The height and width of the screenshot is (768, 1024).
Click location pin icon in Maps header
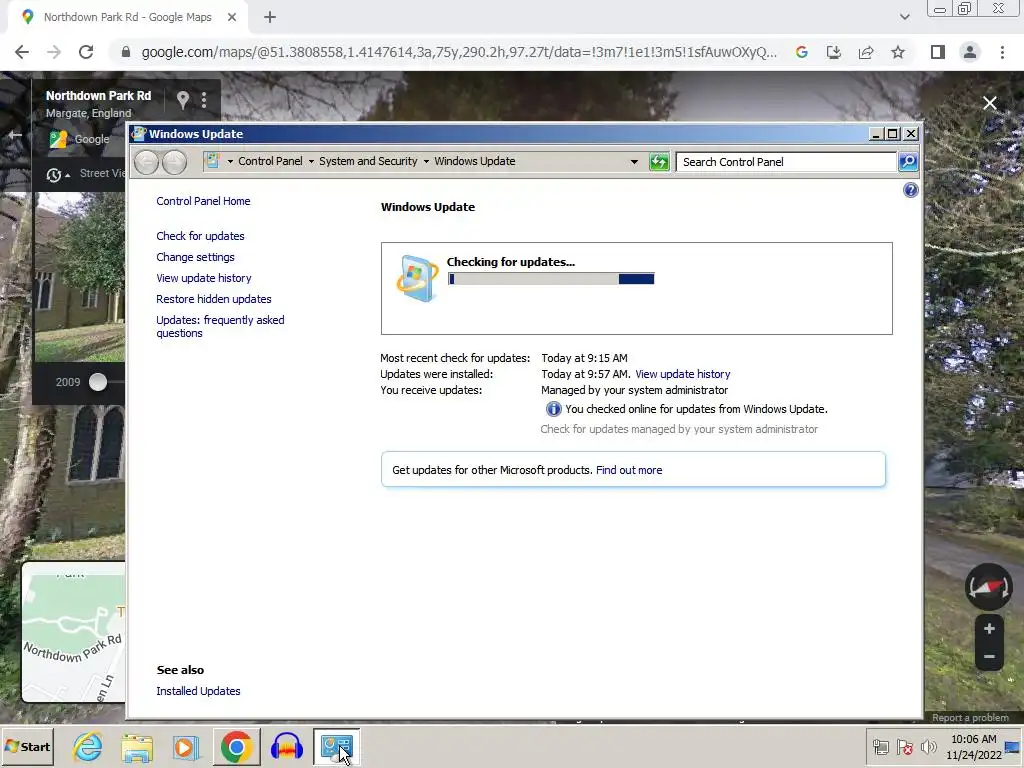(183, 100)
